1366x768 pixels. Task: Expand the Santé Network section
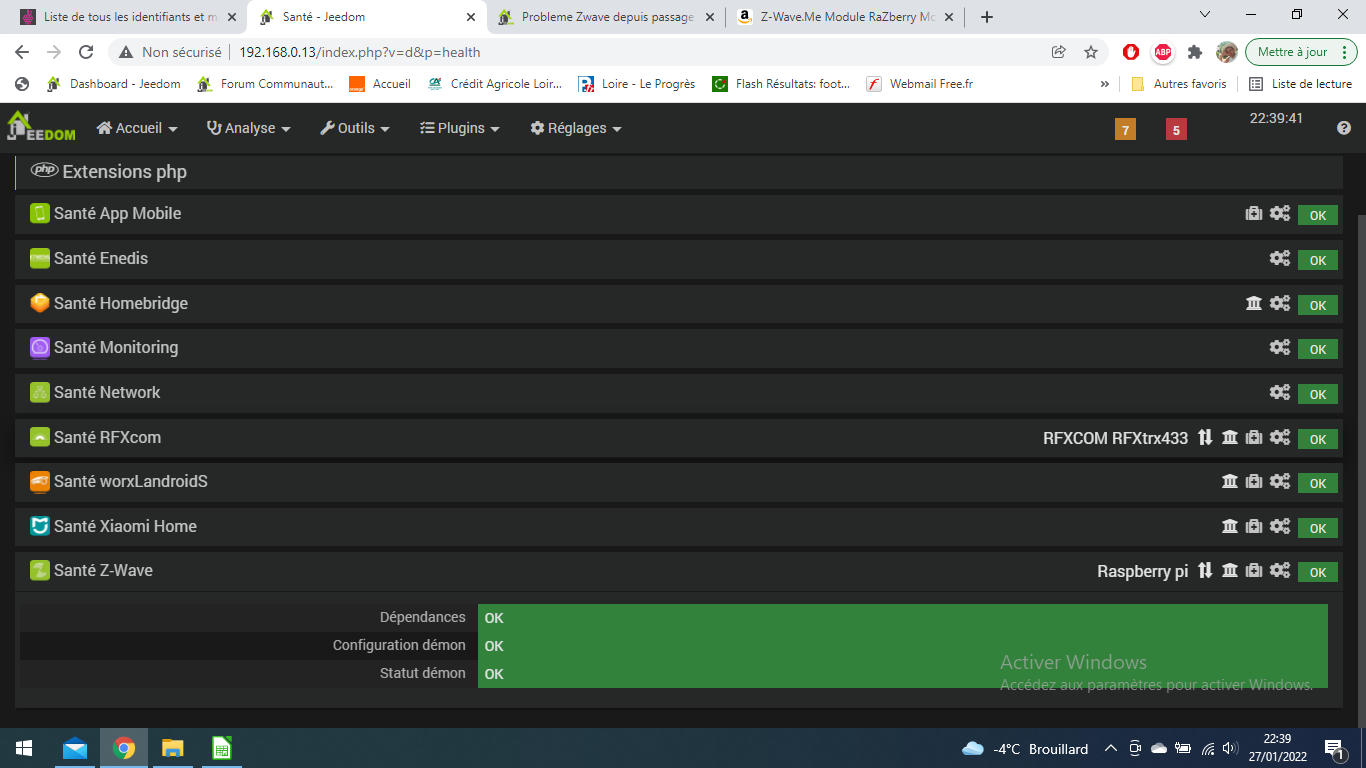(x=107, y=392)
